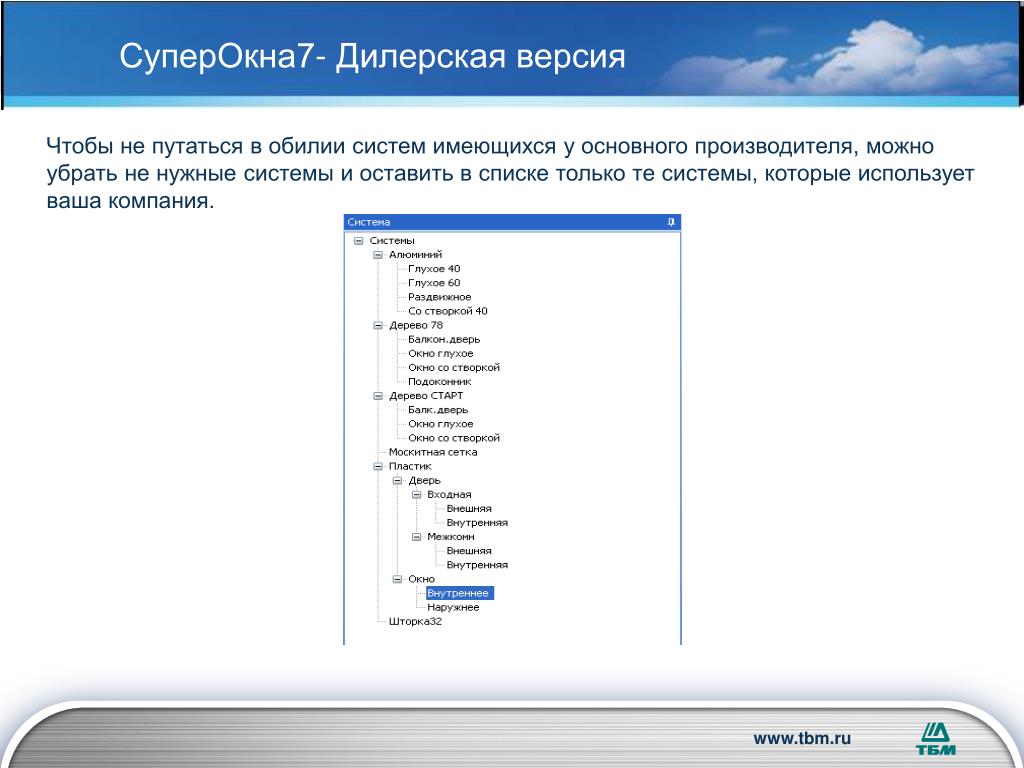Click the Пластик label
This screenshot has width=1024, height=768.
410,466
